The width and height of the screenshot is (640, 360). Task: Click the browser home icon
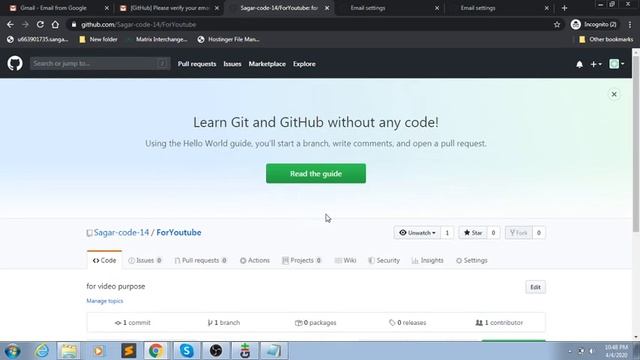pyautogui.click(x=55, y=24)
